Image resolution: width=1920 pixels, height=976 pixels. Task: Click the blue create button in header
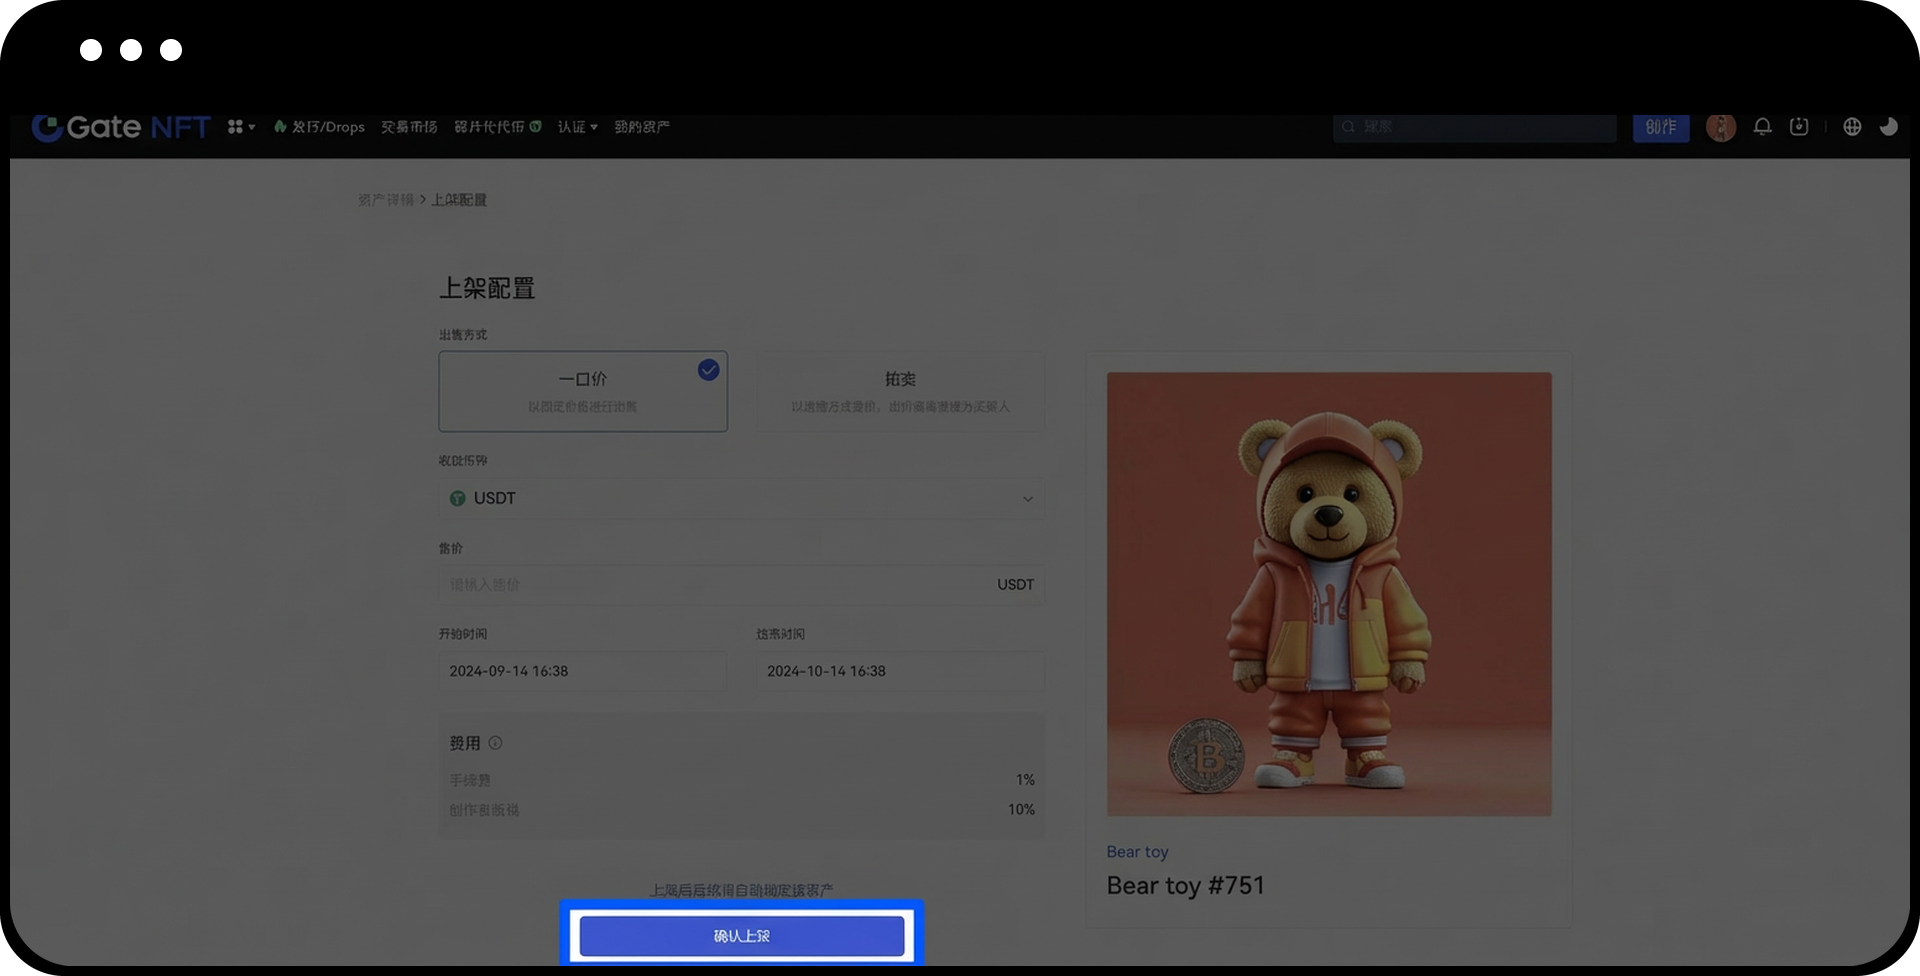1660,127
